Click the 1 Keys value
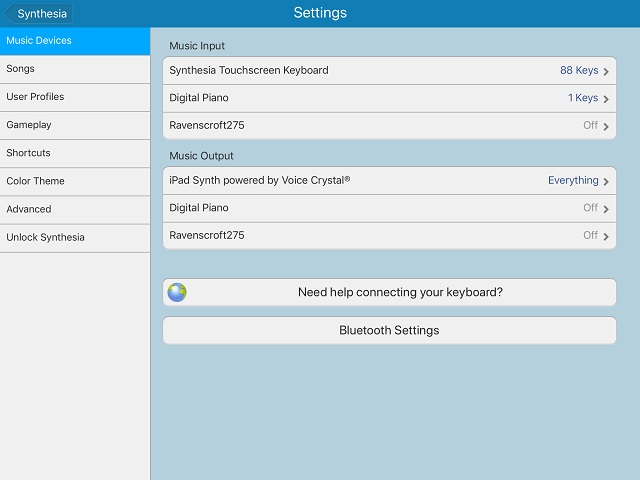Image resolution: width=640 pixels, height=480 pixels. click(583, 98)
